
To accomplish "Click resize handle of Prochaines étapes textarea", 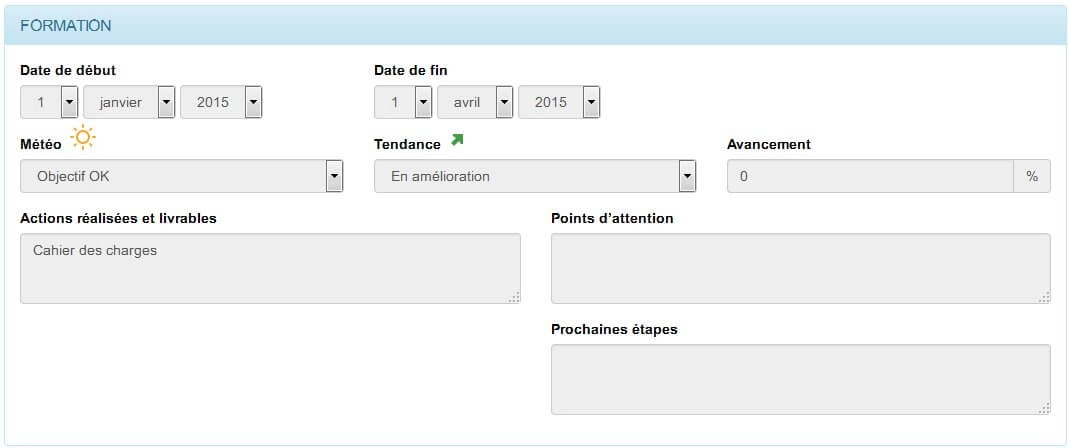I will tap(1044, 408).
